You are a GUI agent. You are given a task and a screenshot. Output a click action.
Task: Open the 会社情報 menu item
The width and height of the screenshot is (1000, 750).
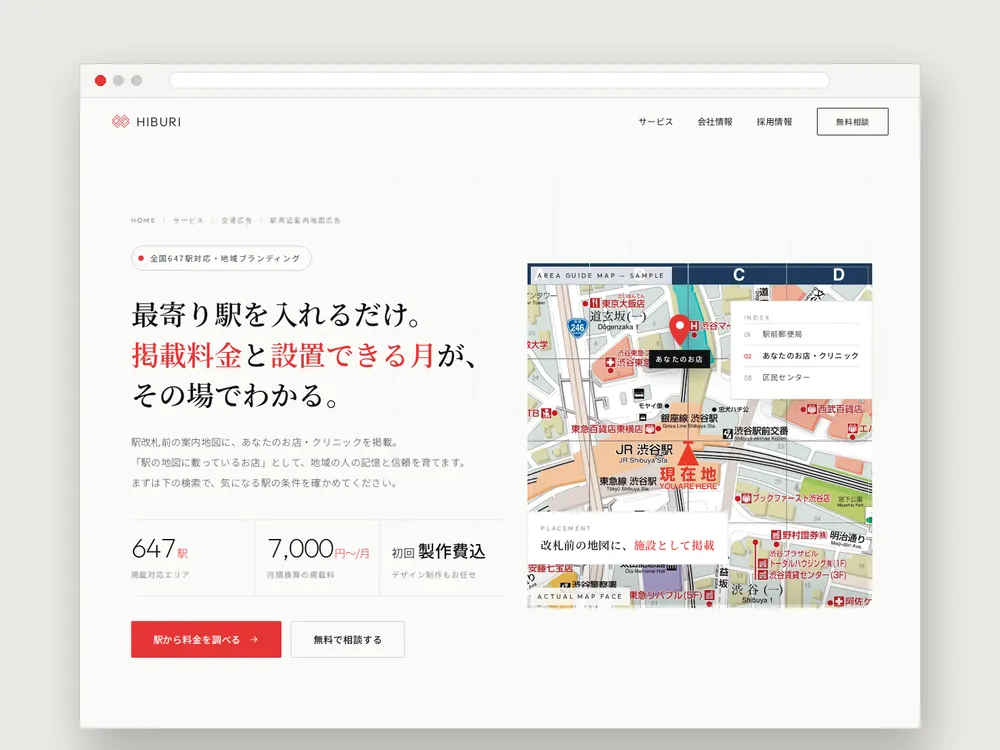pos(715,121)
